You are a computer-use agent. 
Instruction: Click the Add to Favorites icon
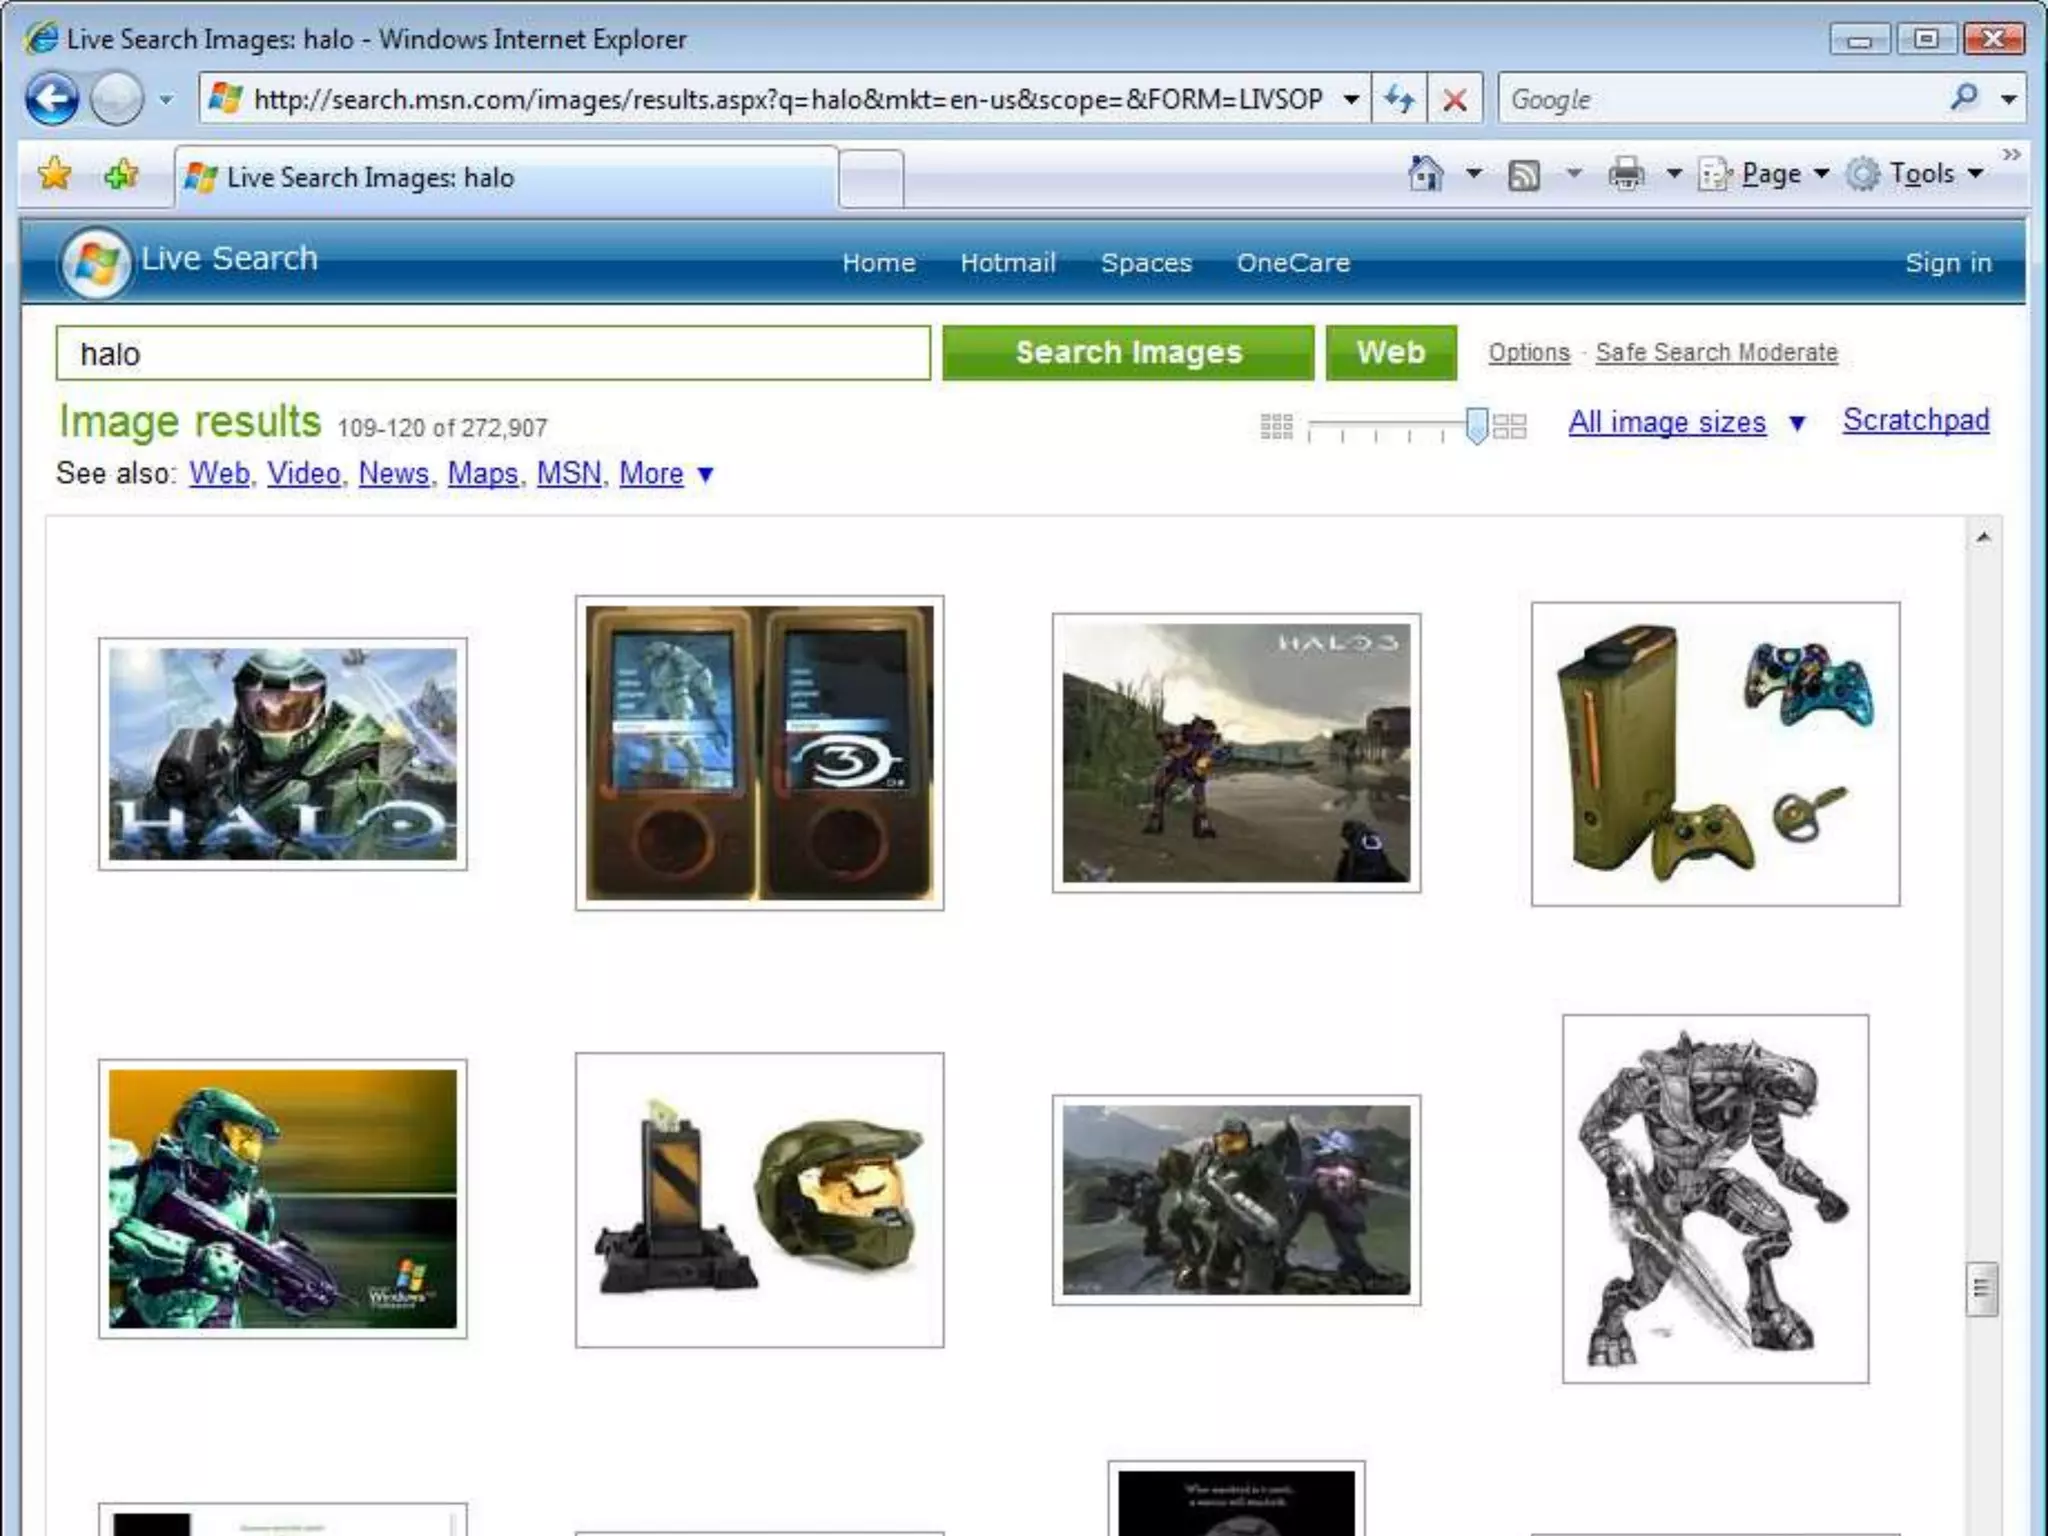[121, 175]
